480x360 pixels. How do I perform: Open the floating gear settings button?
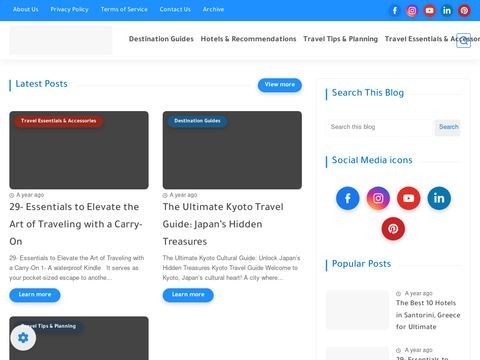tap(23, 338)
